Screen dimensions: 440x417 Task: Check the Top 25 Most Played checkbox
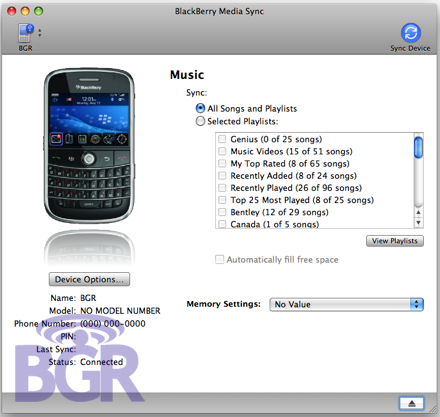pyautogui.click(x=222, y=200)
